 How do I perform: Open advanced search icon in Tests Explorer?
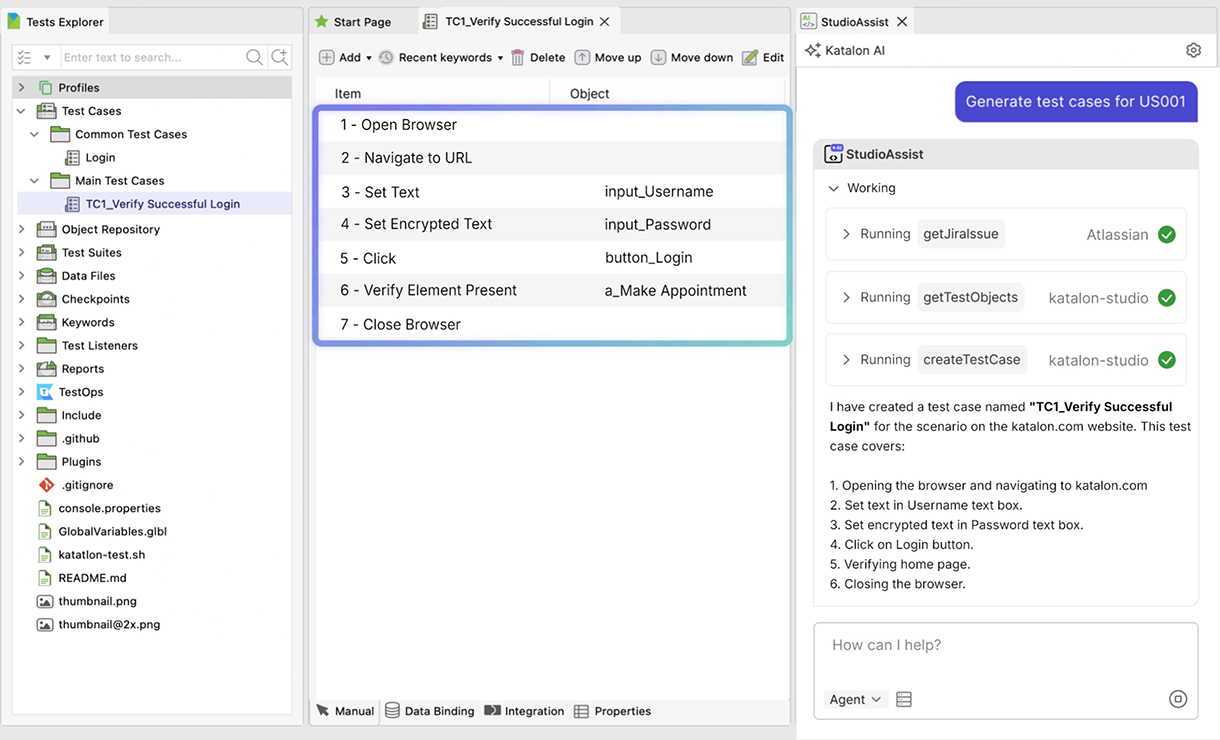coord(280,57)
